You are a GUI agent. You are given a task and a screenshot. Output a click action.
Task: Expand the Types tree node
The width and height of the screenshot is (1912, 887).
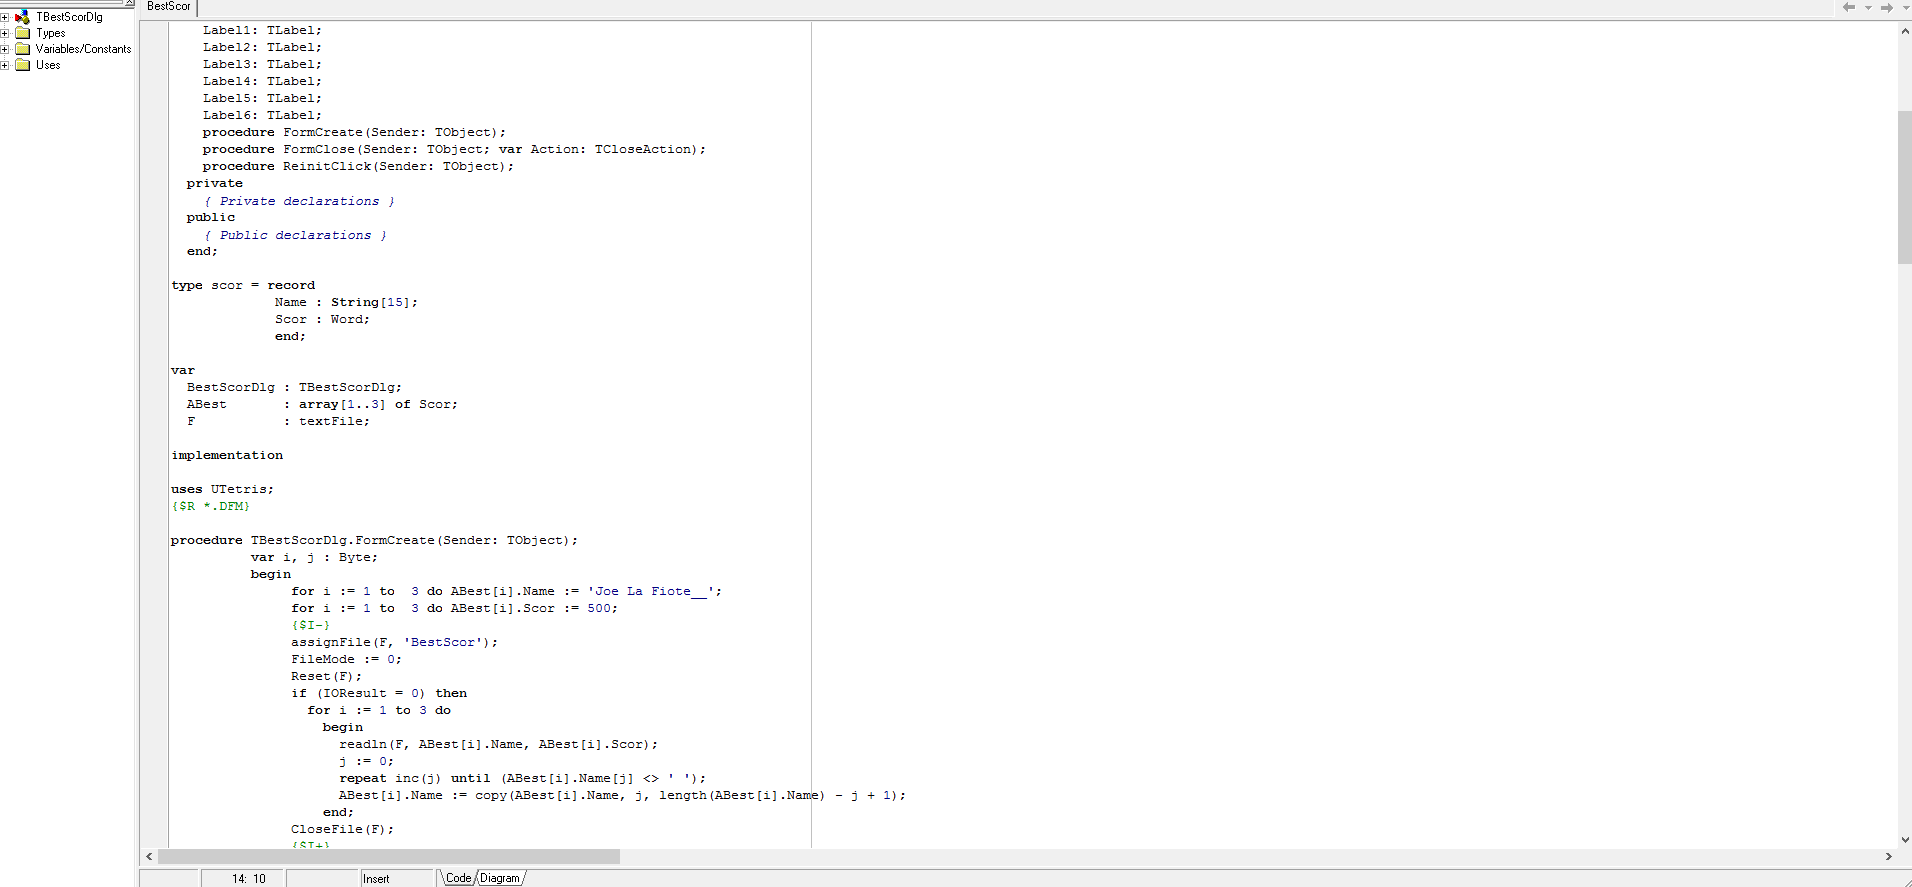click(x=5, y=33)
